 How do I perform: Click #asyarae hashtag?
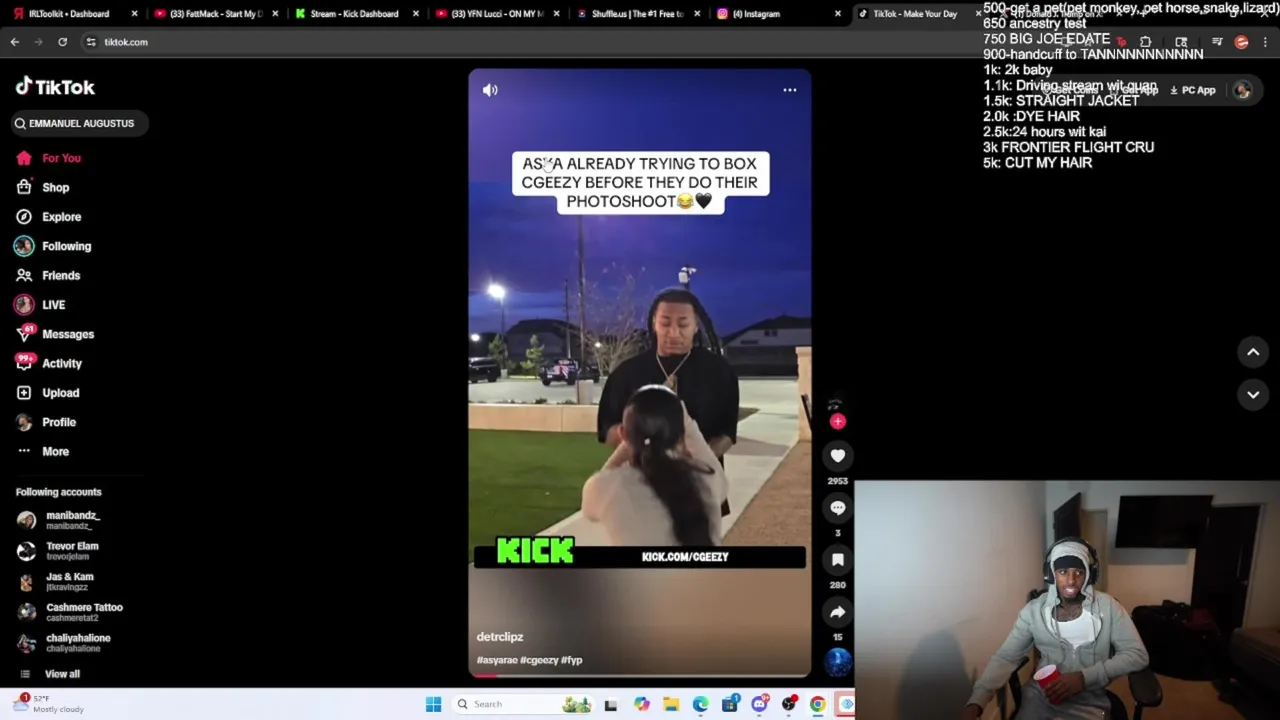497,660
